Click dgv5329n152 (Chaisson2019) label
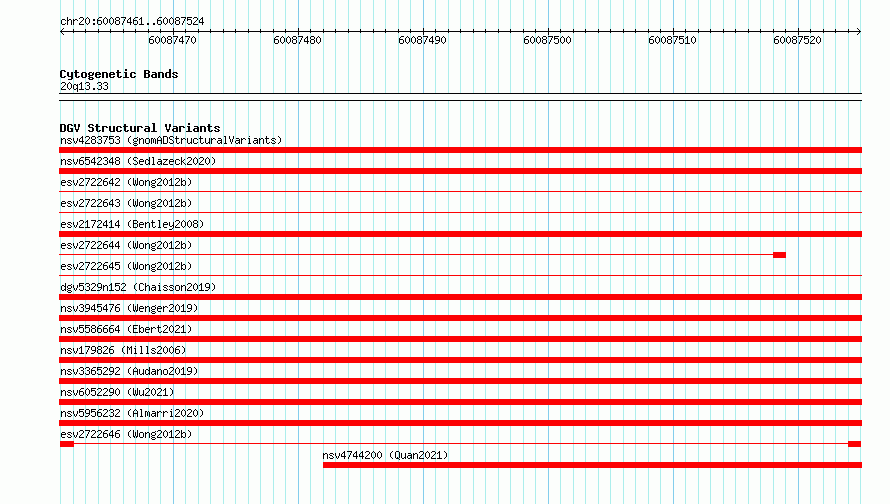 pos(138,287)
